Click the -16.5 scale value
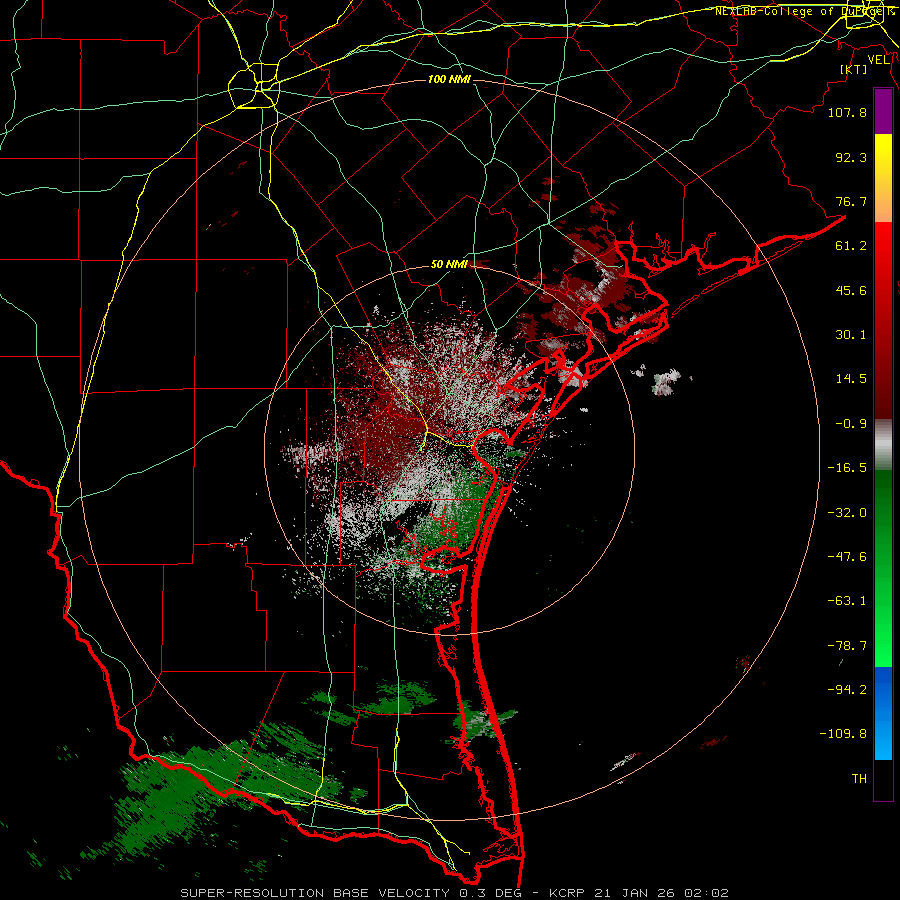This screenshot has width=900, height=900. pos(847,468)
